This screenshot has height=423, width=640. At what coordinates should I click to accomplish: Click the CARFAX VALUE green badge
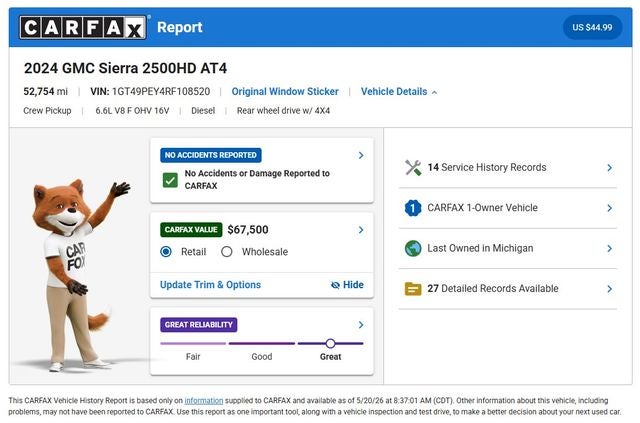(x=191, y=229)
